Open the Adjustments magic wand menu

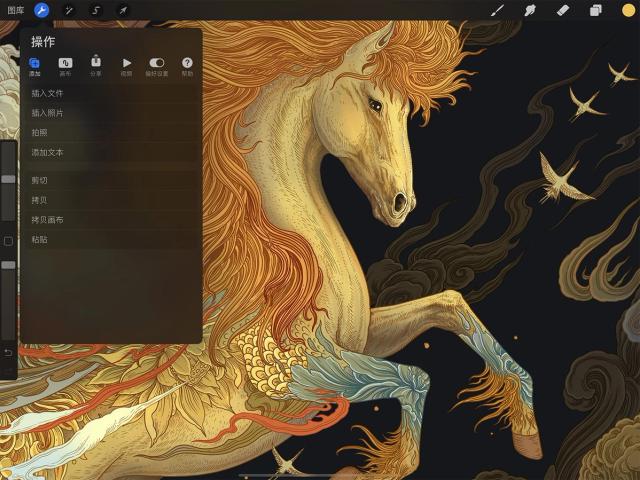[69, 10]
